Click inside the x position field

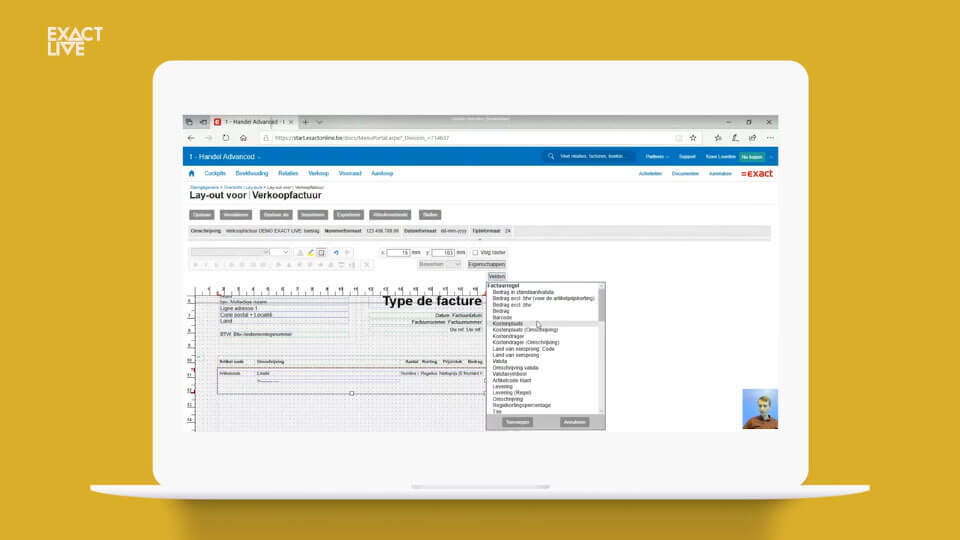point(398,252)
